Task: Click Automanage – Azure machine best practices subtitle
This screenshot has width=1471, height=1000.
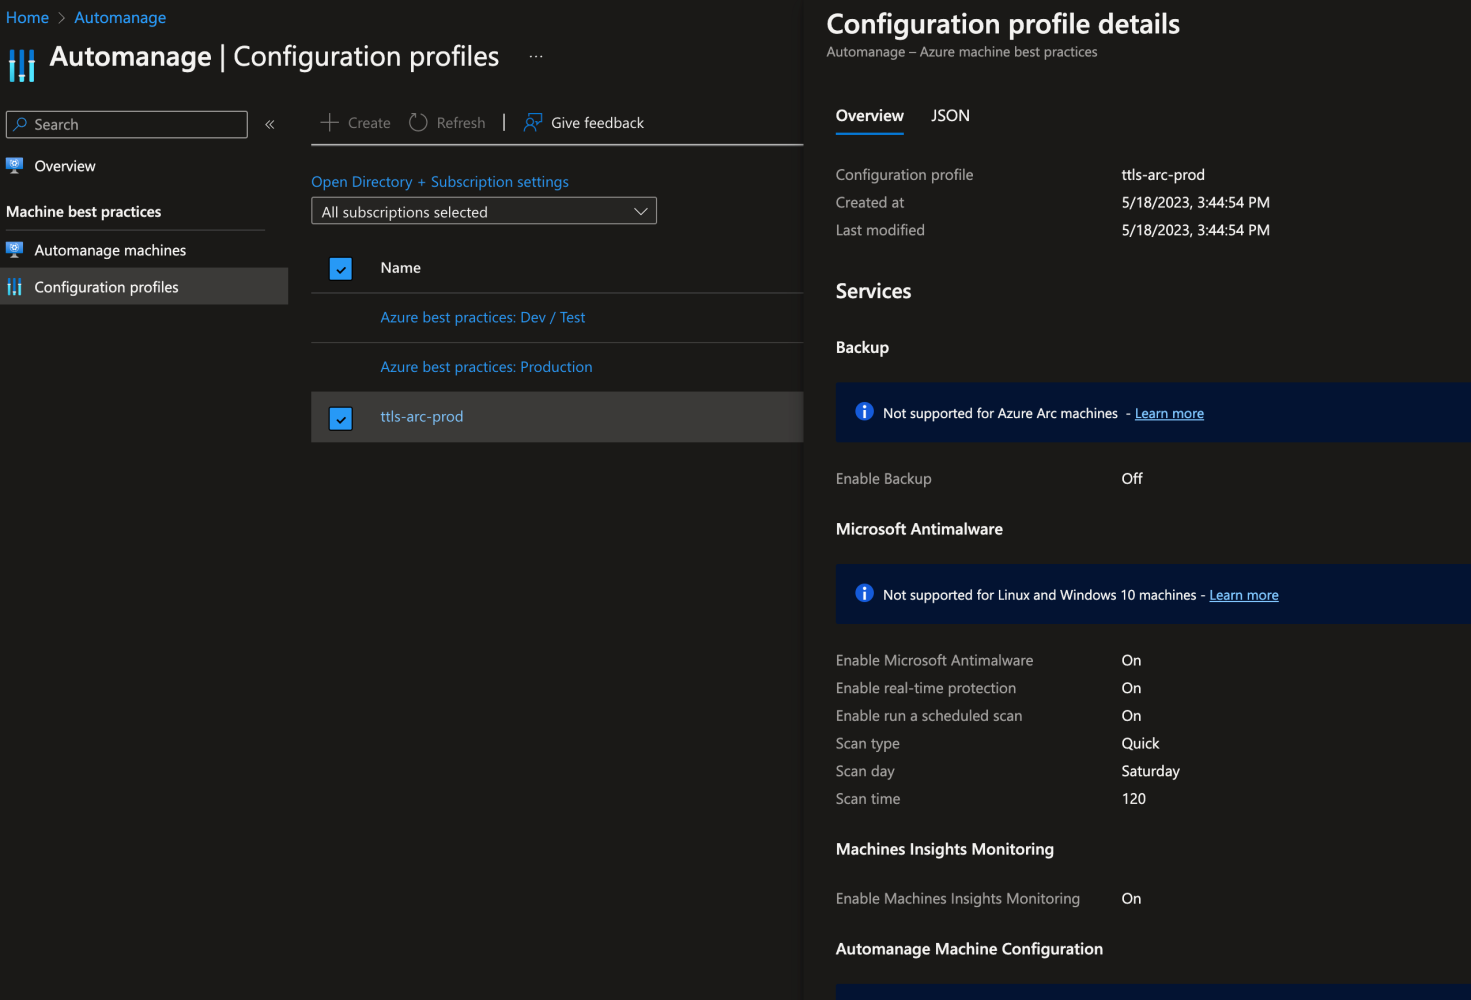Action: click(x=962, y=52)
